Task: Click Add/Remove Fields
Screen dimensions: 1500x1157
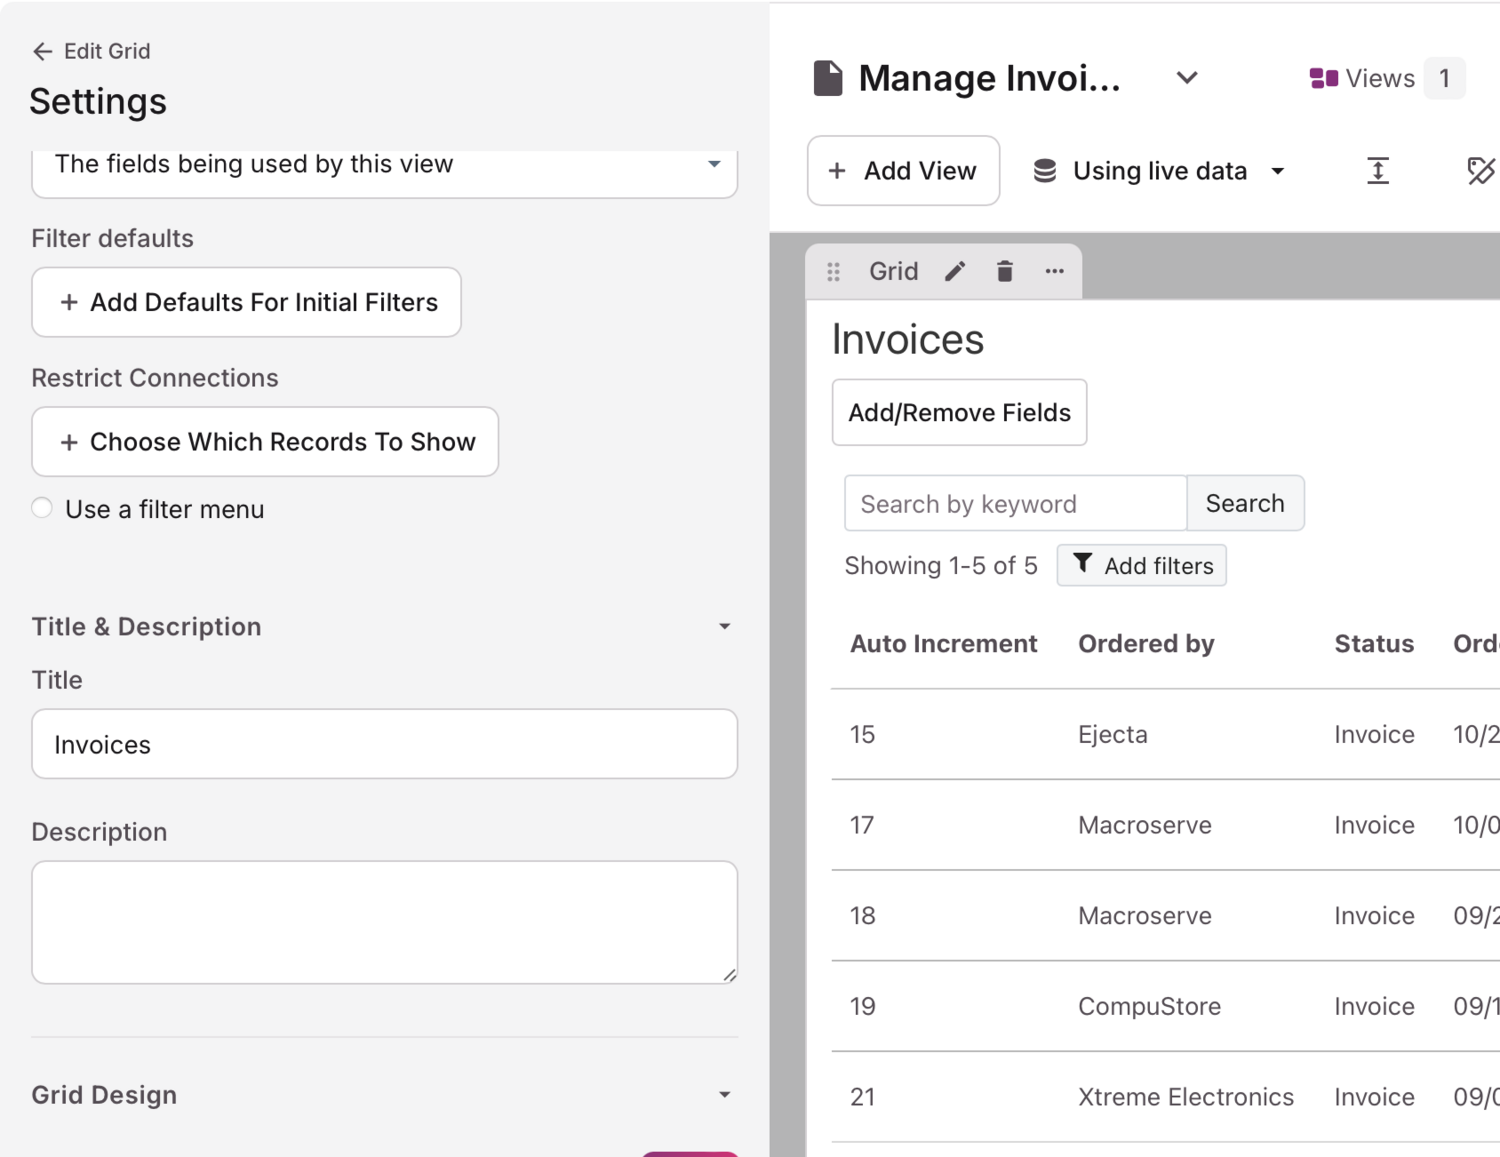Action: 959,412
